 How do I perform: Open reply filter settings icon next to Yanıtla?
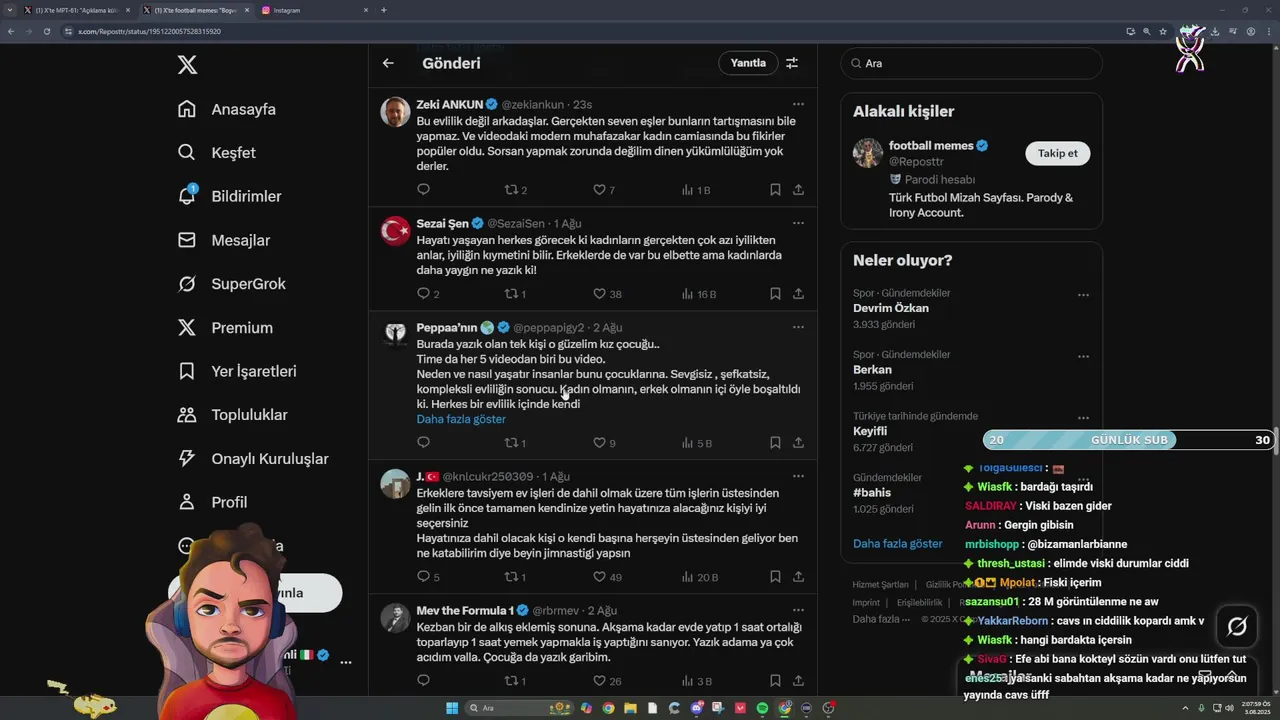point(792,63)
